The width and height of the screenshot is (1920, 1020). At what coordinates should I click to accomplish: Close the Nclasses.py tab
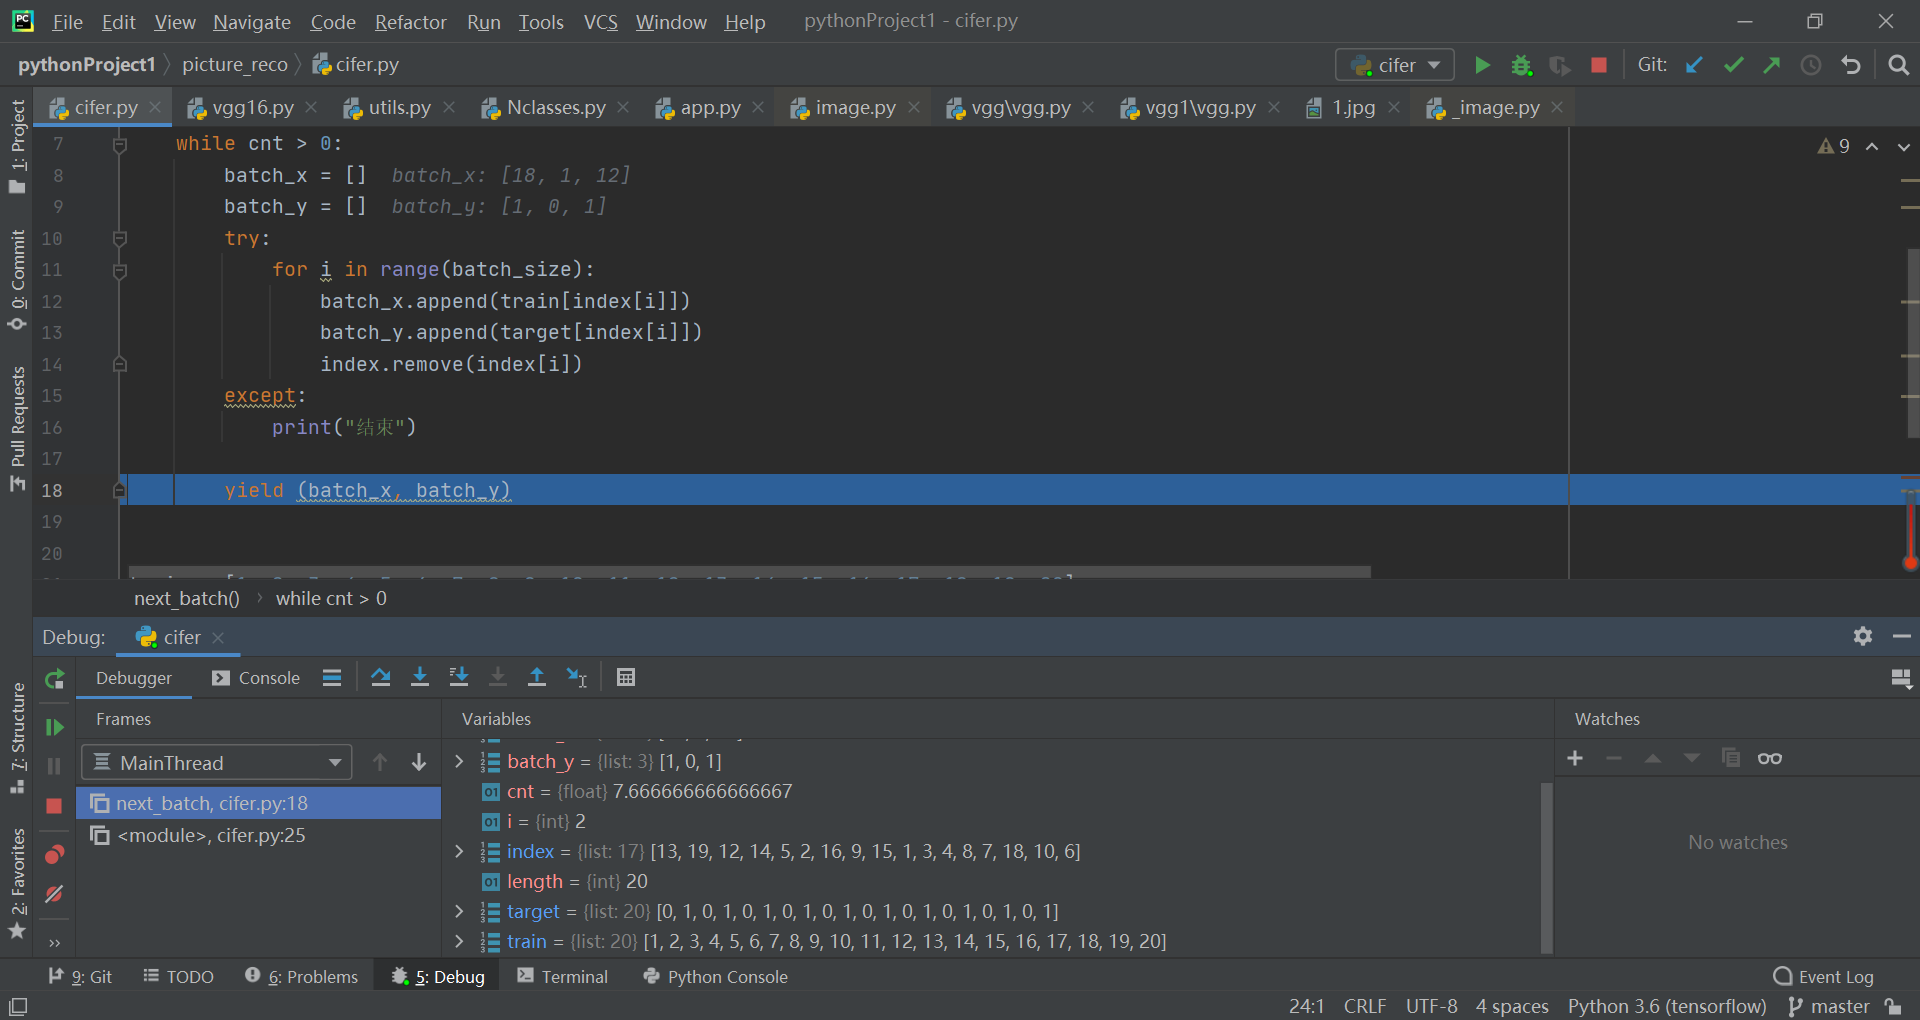[x=624, y=107]
